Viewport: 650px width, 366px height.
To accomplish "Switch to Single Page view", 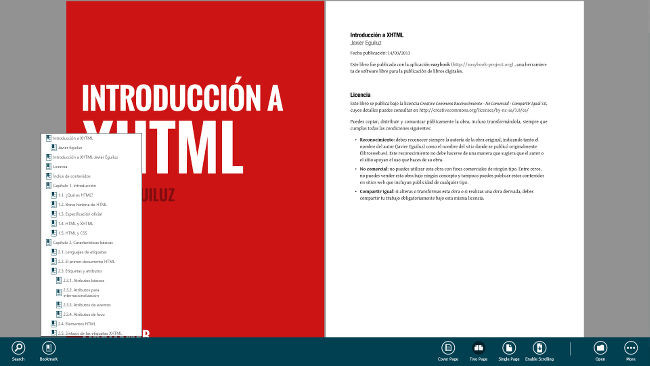I will point(509,351).
